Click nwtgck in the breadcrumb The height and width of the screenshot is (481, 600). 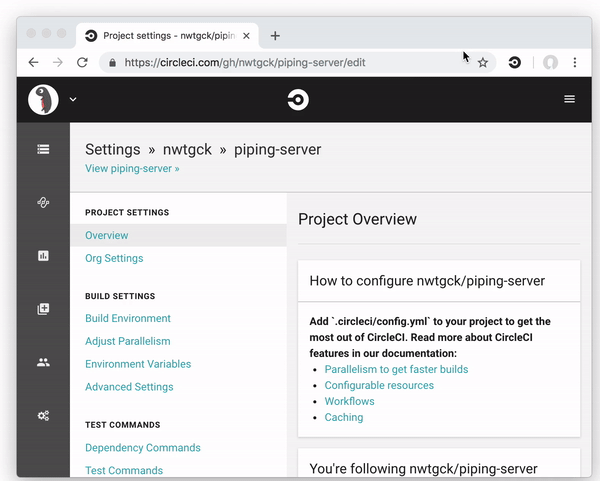187,149
